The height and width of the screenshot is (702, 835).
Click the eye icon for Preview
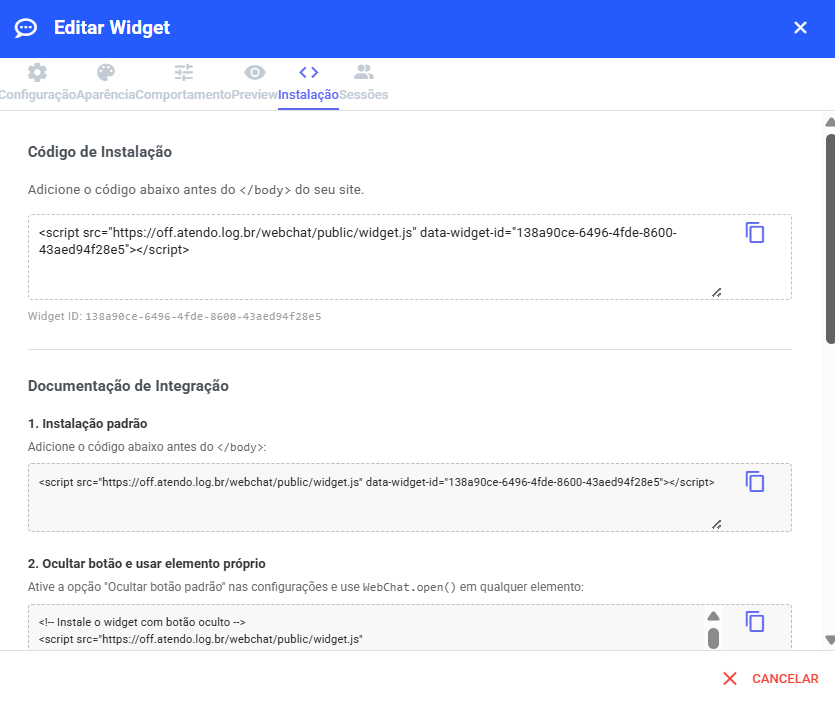255,72
